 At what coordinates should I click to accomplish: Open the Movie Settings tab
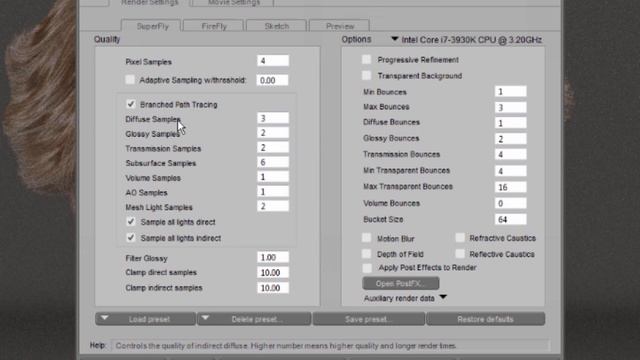[233, 3]
